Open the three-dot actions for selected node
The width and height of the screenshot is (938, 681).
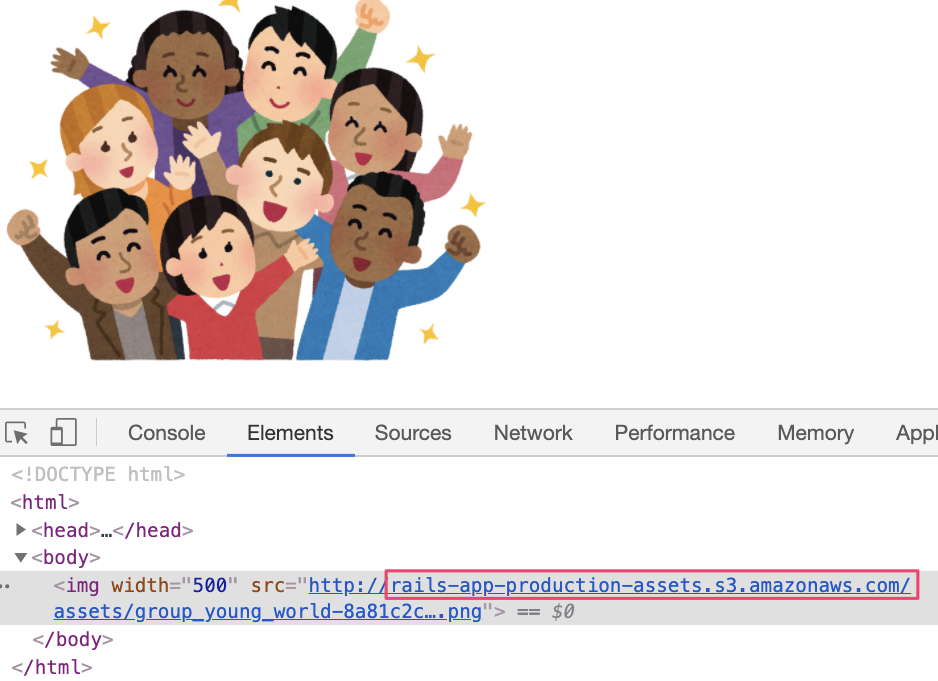pos(5,585)
